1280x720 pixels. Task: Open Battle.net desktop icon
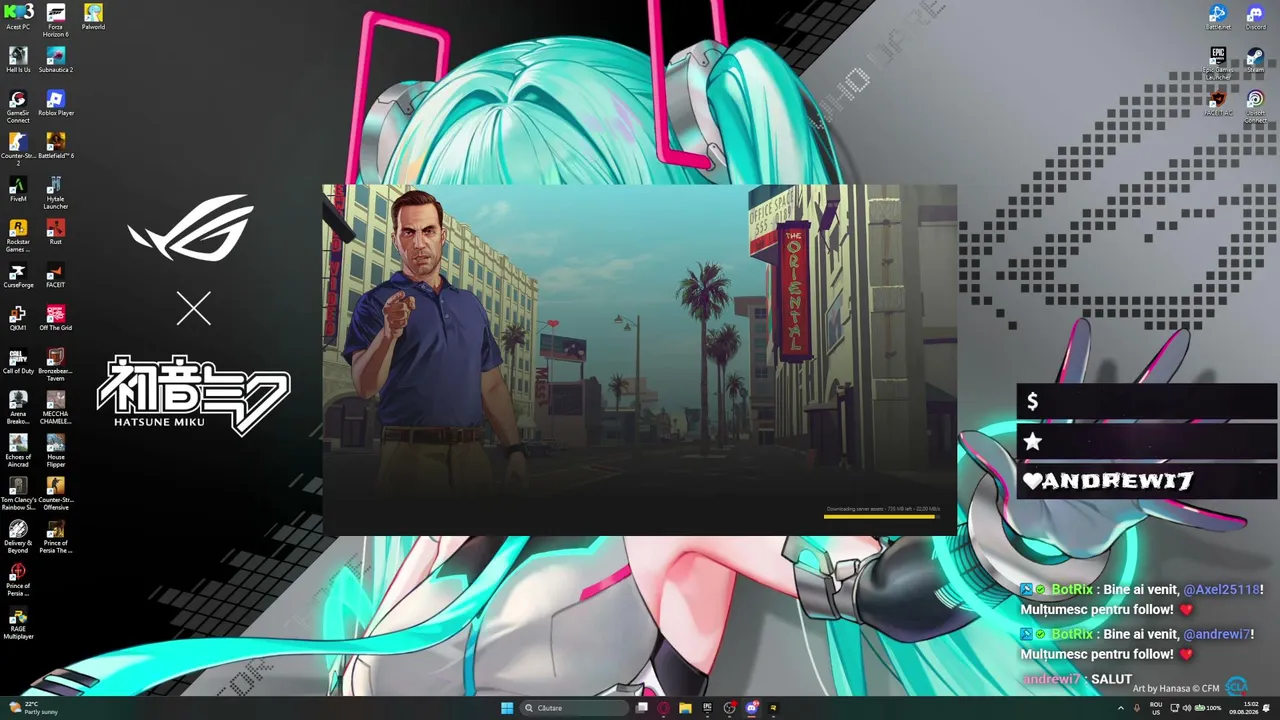(1218, 16)
